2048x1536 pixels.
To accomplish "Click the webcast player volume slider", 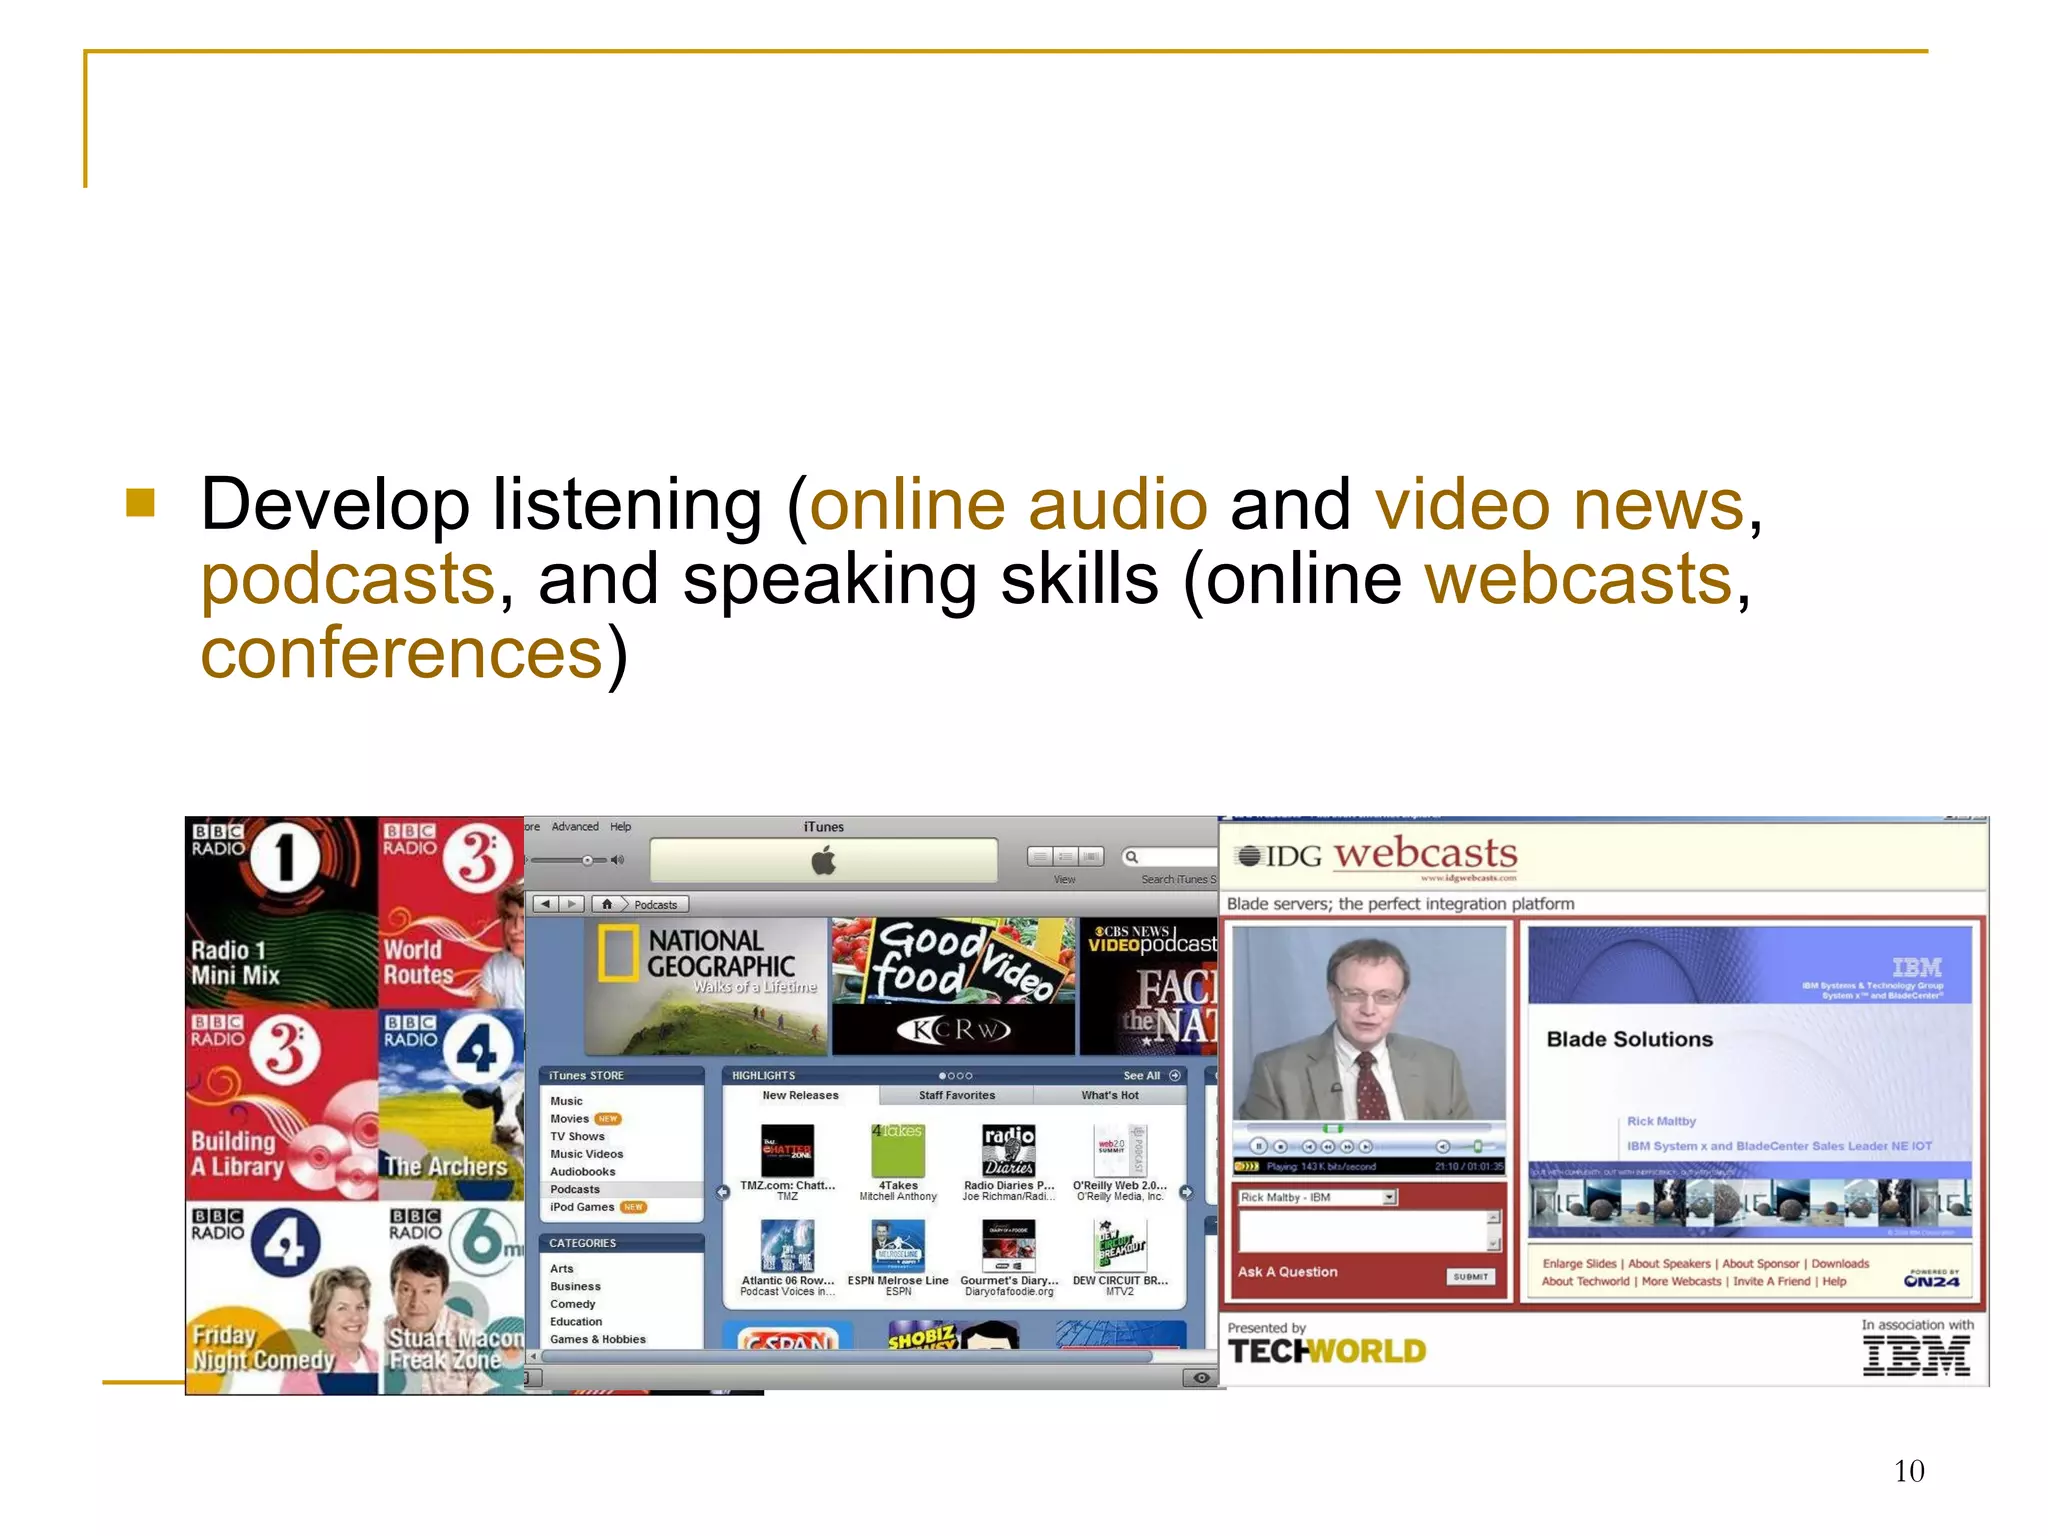I will pos(1477,1146).
